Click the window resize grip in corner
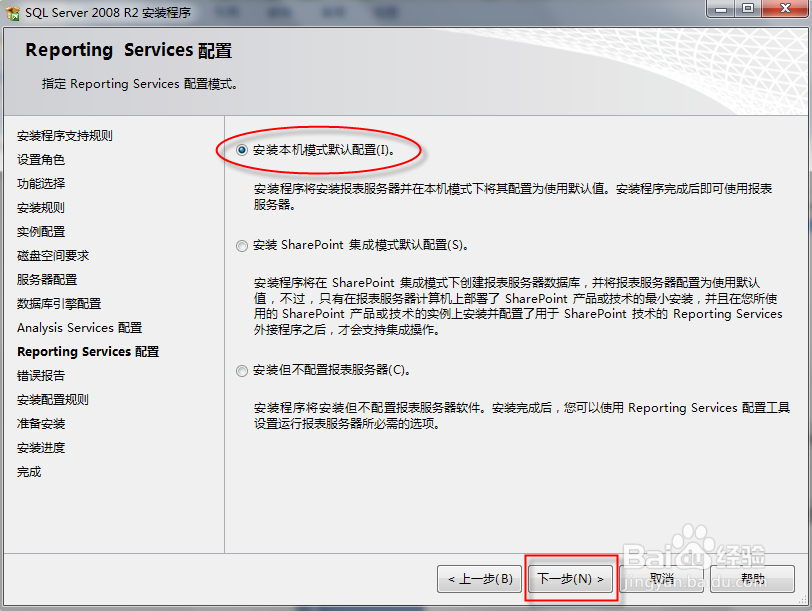Viewport: 812px width, 611px height. (803, 600)
